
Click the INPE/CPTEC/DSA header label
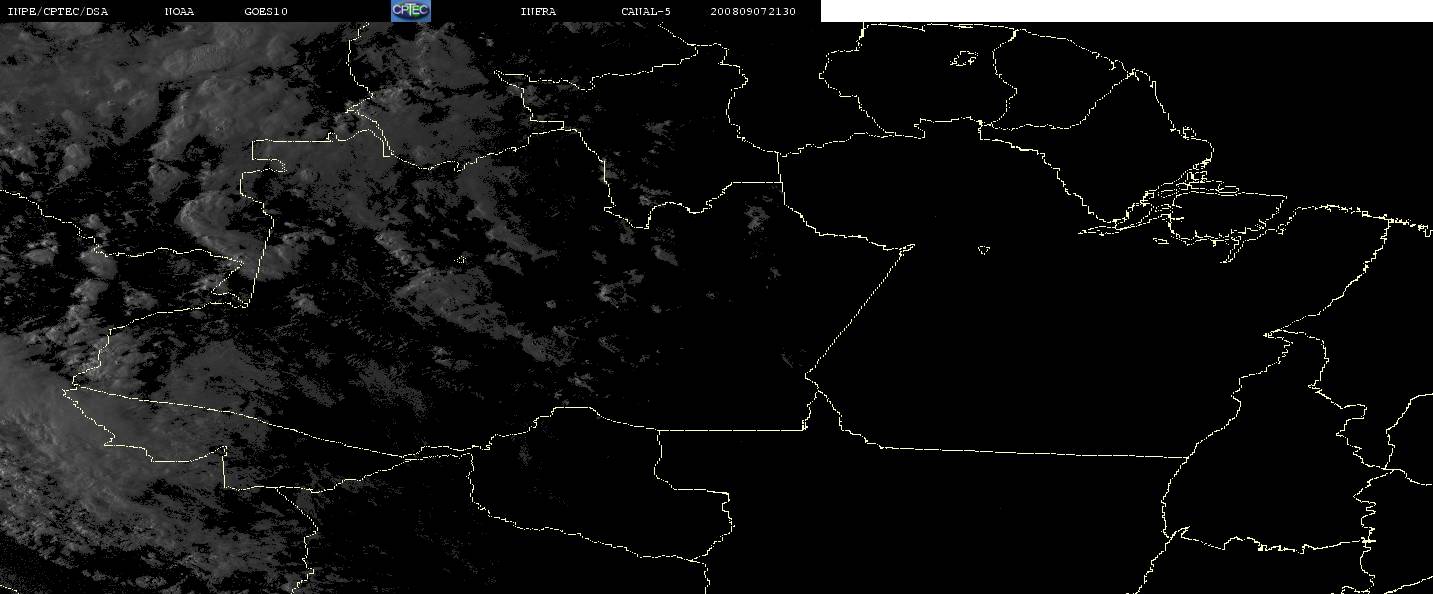coord(57,11)
